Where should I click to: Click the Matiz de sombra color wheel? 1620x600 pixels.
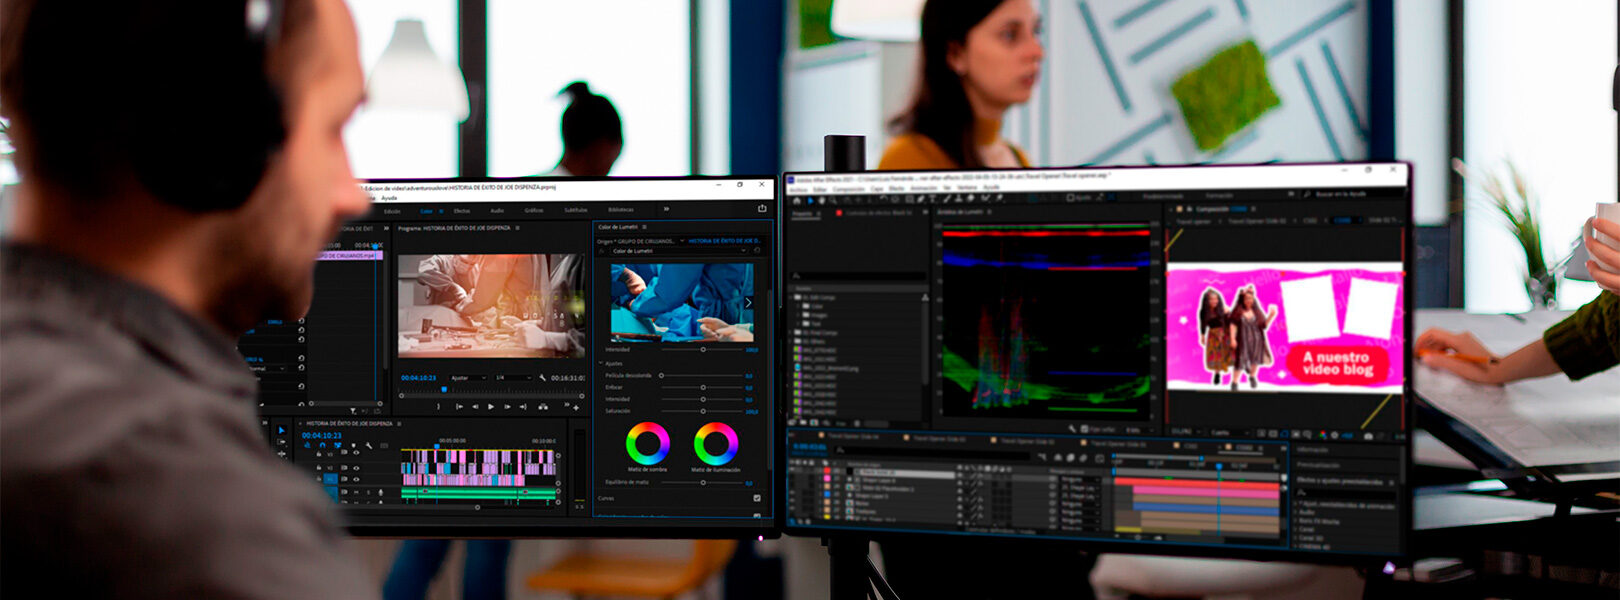[647, 443]
